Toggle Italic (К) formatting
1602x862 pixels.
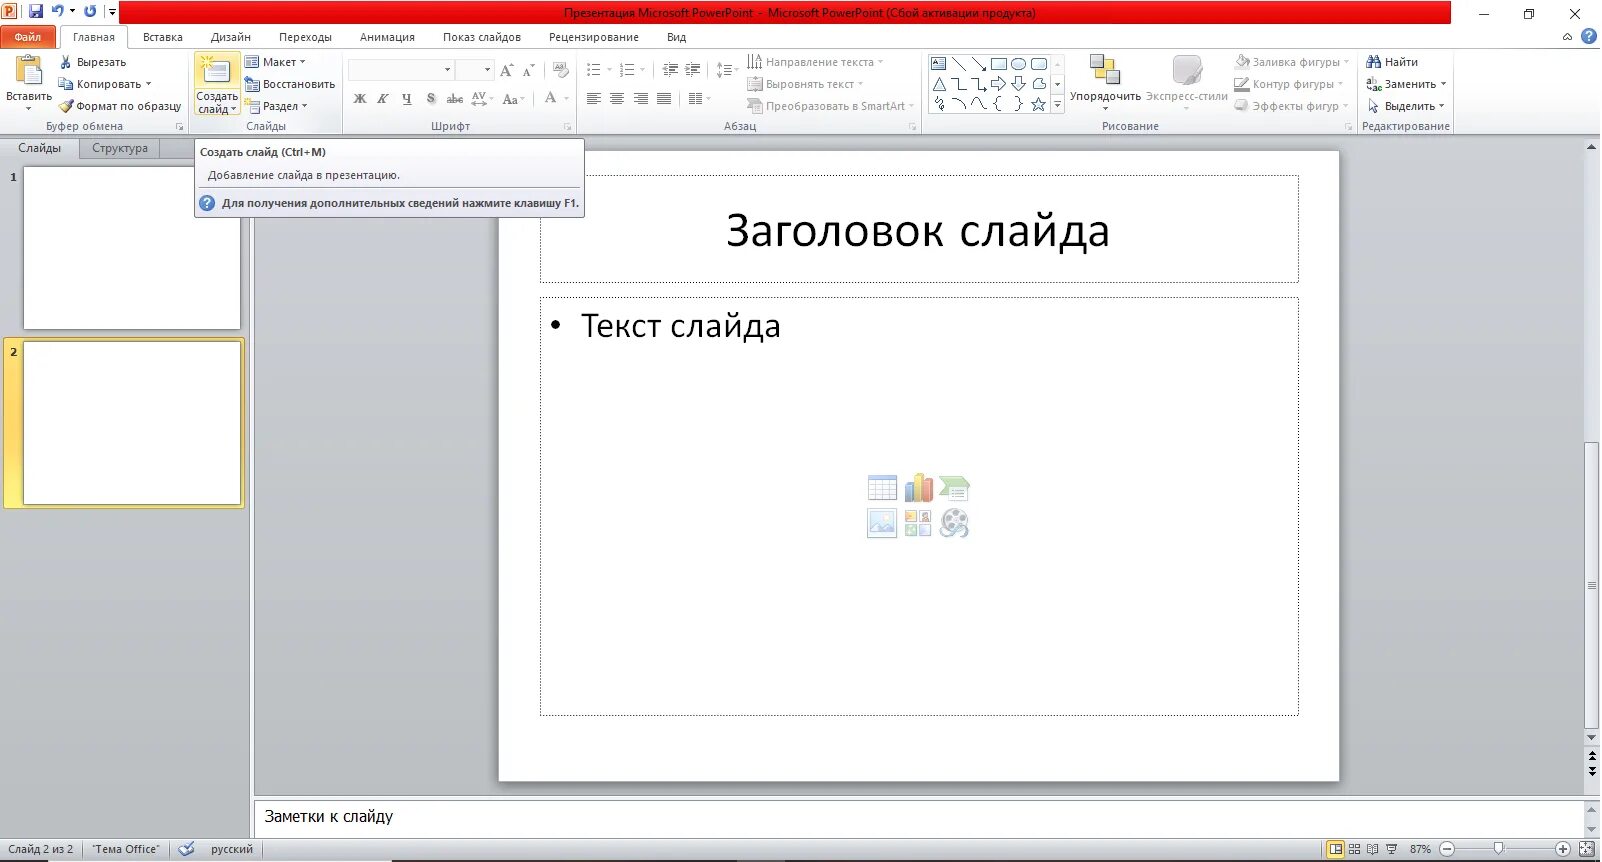tap(383, 99)
